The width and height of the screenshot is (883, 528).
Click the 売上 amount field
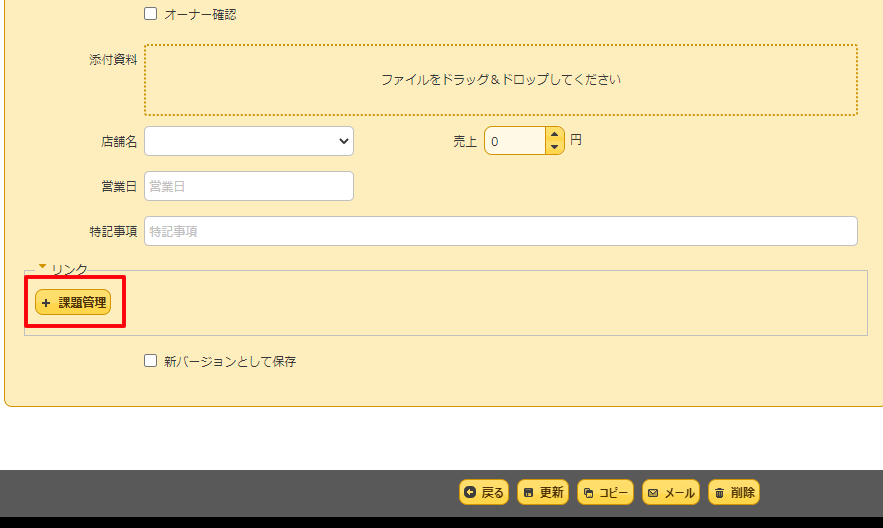515,141
